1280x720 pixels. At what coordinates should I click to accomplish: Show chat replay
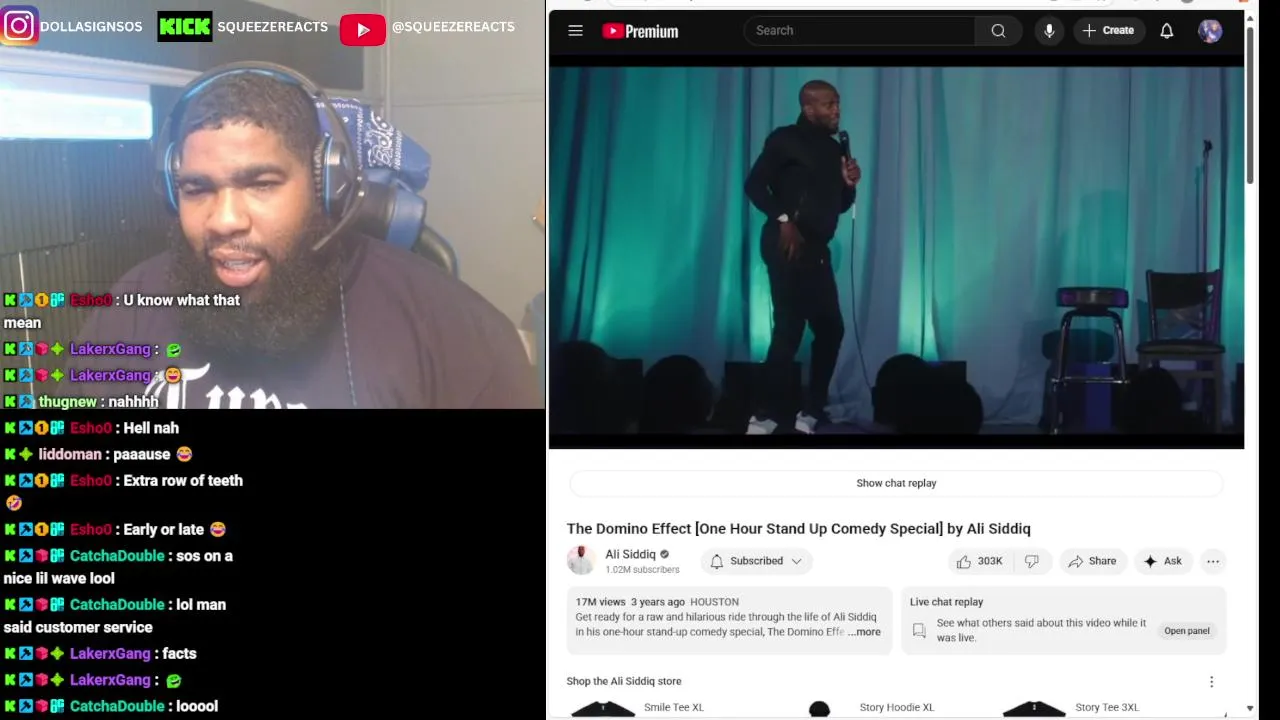(896, 483)
